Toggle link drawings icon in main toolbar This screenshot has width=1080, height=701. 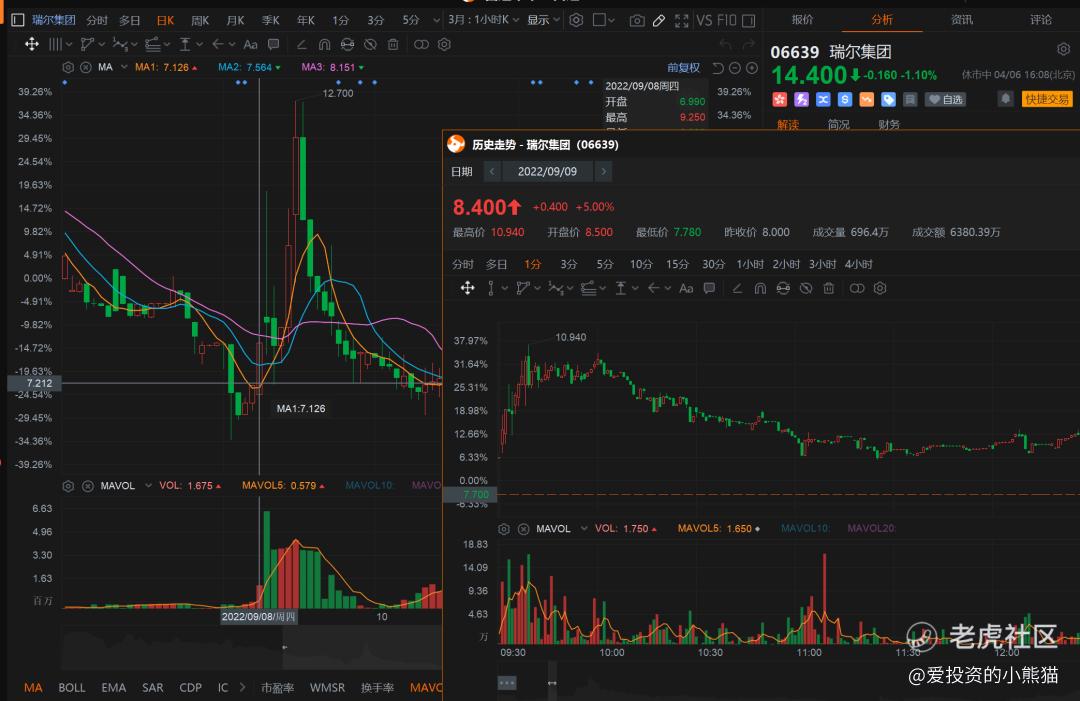(421, 45)
